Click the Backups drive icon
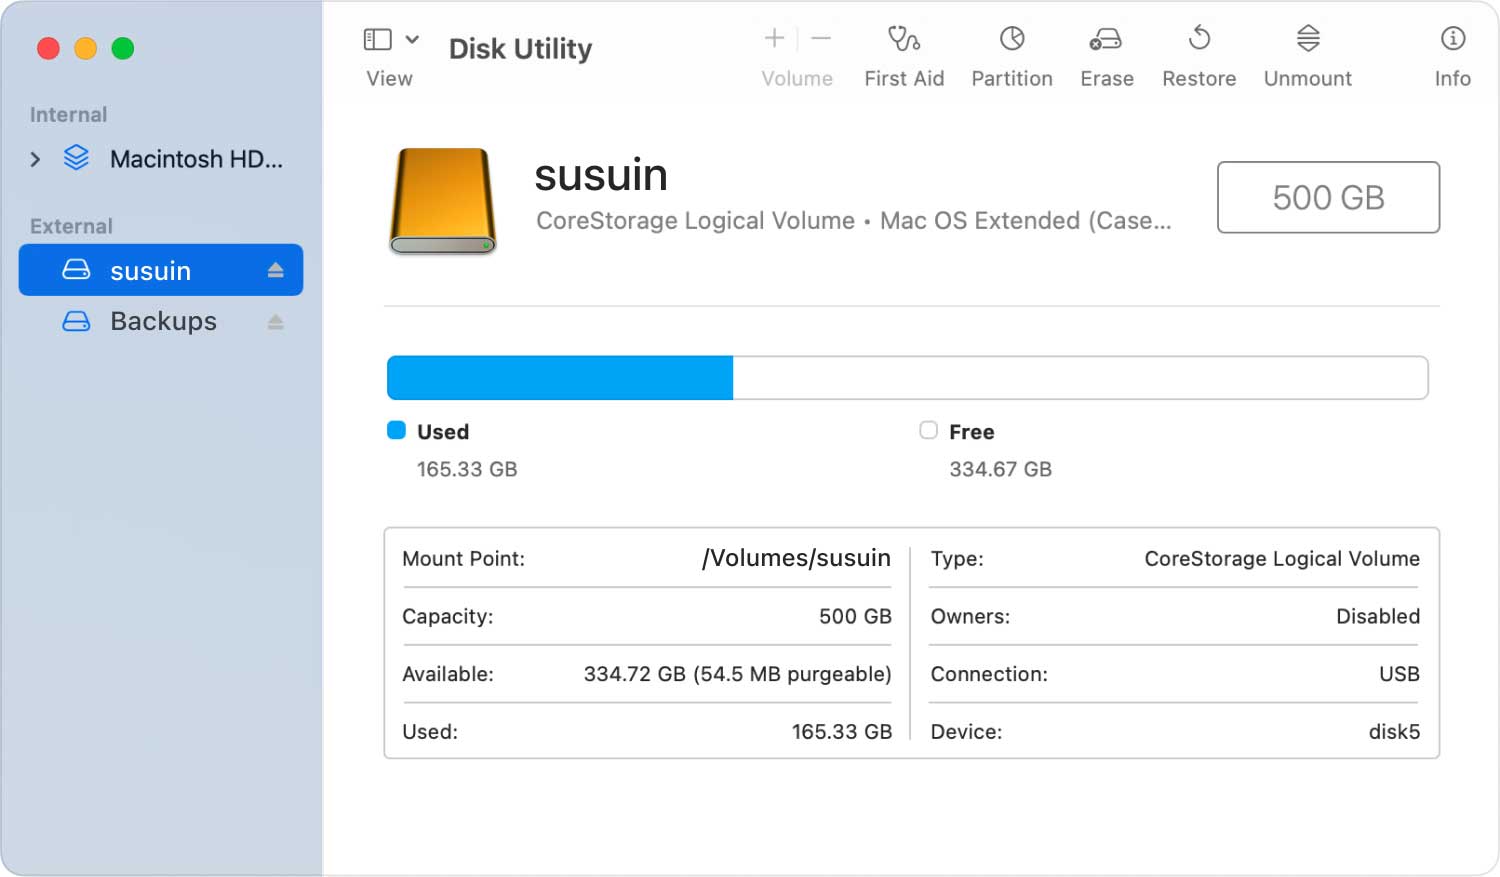1500x877 pixels. coord(76,321)
